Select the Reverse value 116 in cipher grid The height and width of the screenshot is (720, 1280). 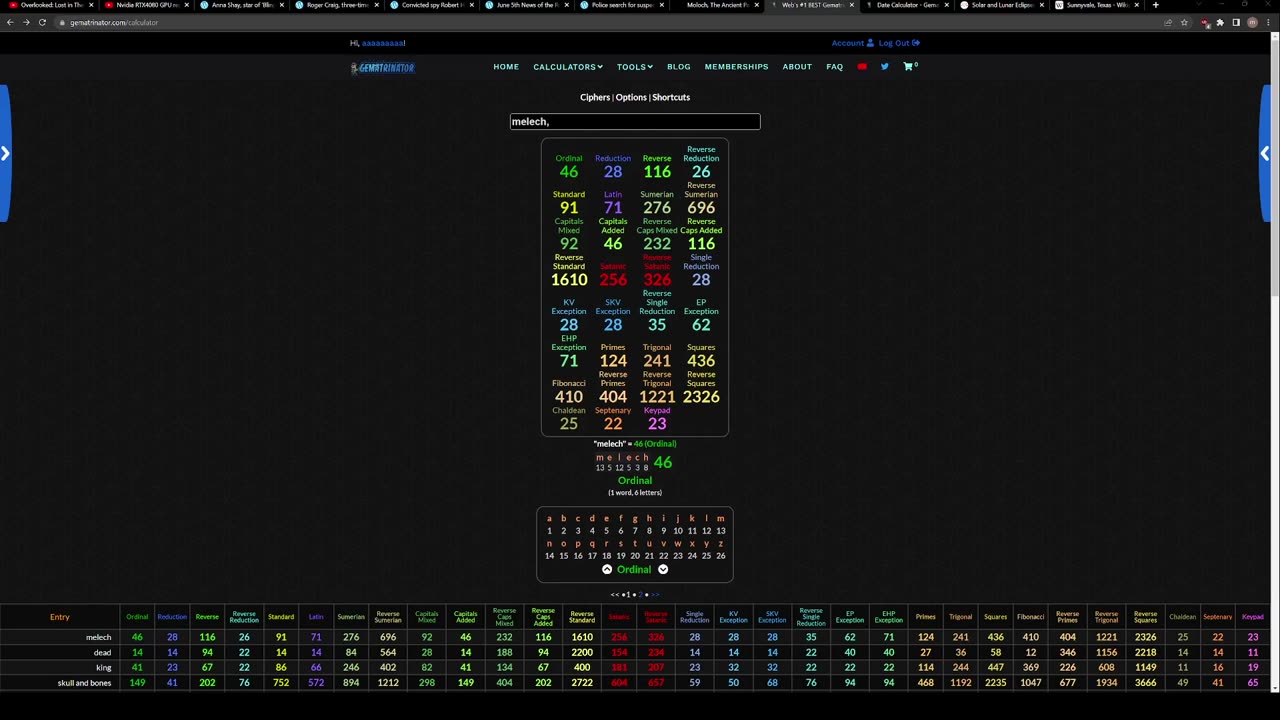click(657, 172)
